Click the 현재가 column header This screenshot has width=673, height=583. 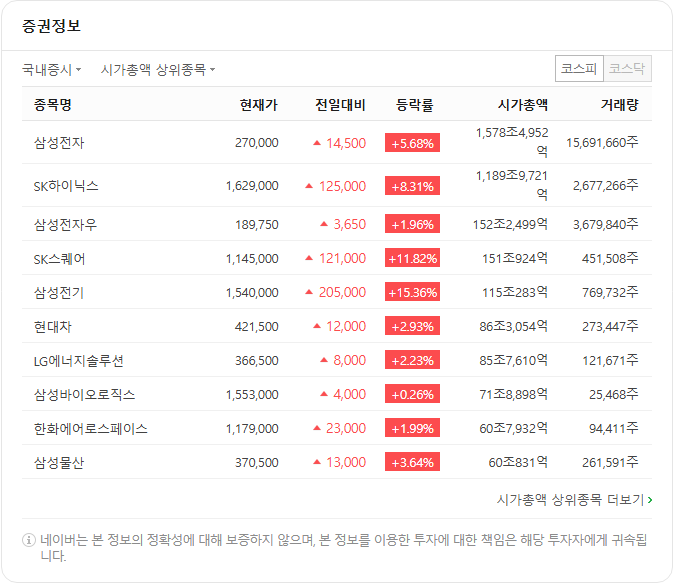click(259, 104)
